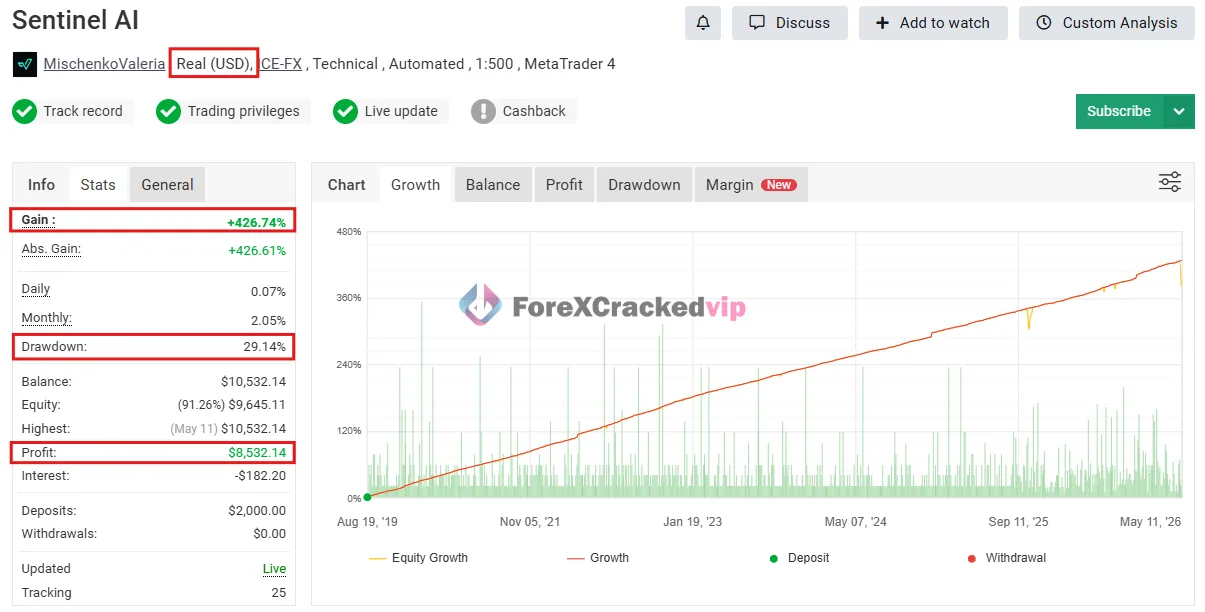Expand the Subscribe dropdown arrow
The image size is (1205, 612).
1179,111
